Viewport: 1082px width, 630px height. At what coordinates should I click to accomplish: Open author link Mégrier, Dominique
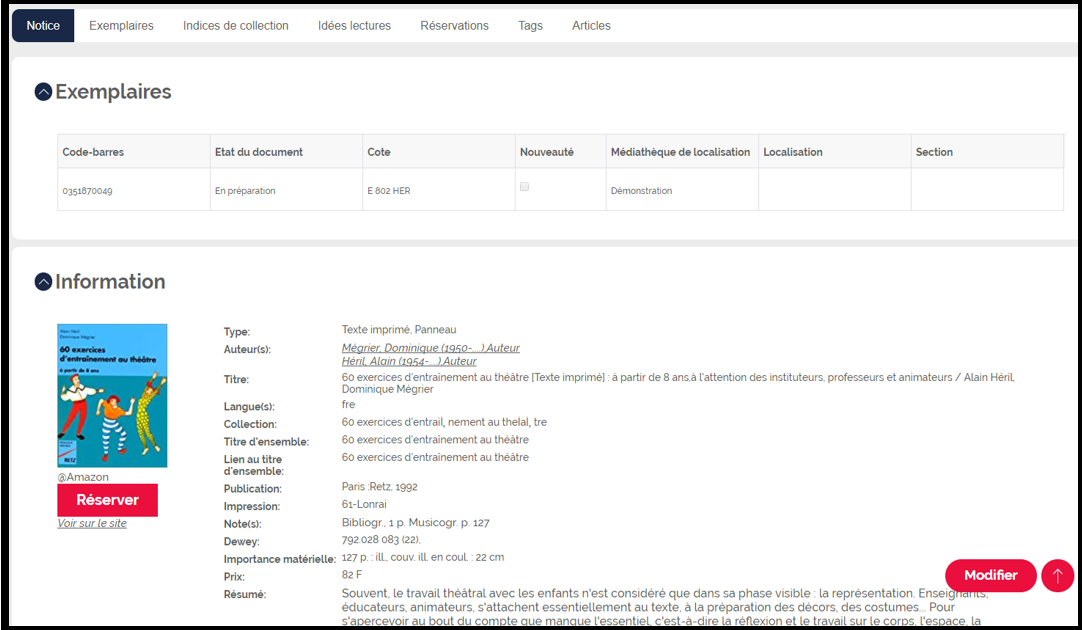point(431,348)
